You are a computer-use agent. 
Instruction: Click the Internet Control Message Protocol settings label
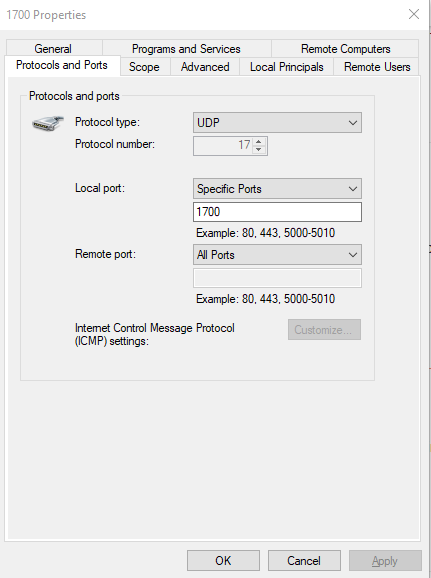154,334
